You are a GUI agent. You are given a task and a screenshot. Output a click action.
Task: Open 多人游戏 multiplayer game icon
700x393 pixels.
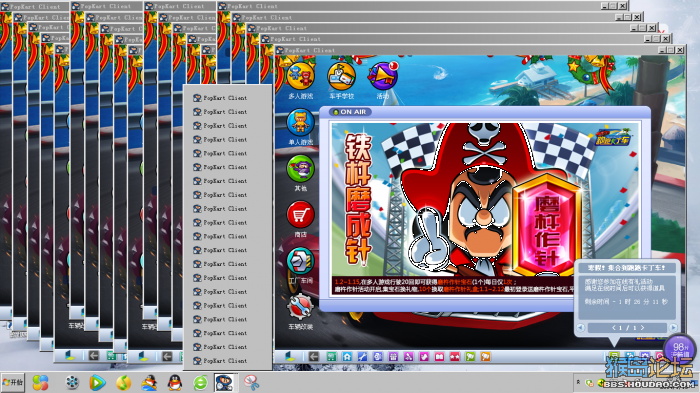[x=300, y=76]
